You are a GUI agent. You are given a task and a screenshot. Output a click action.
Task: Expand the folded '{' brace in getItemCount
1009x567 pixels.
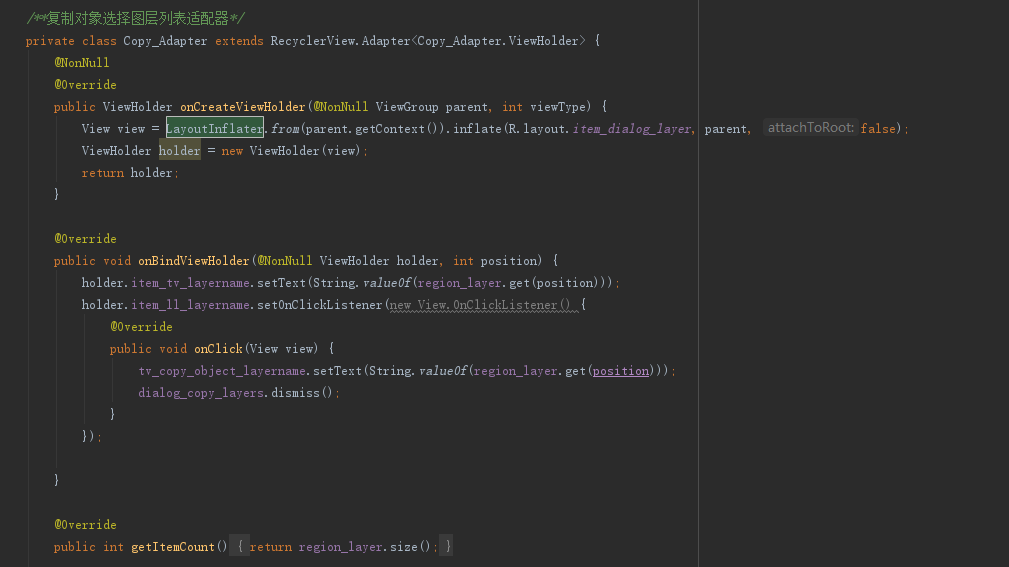point(239,546)
